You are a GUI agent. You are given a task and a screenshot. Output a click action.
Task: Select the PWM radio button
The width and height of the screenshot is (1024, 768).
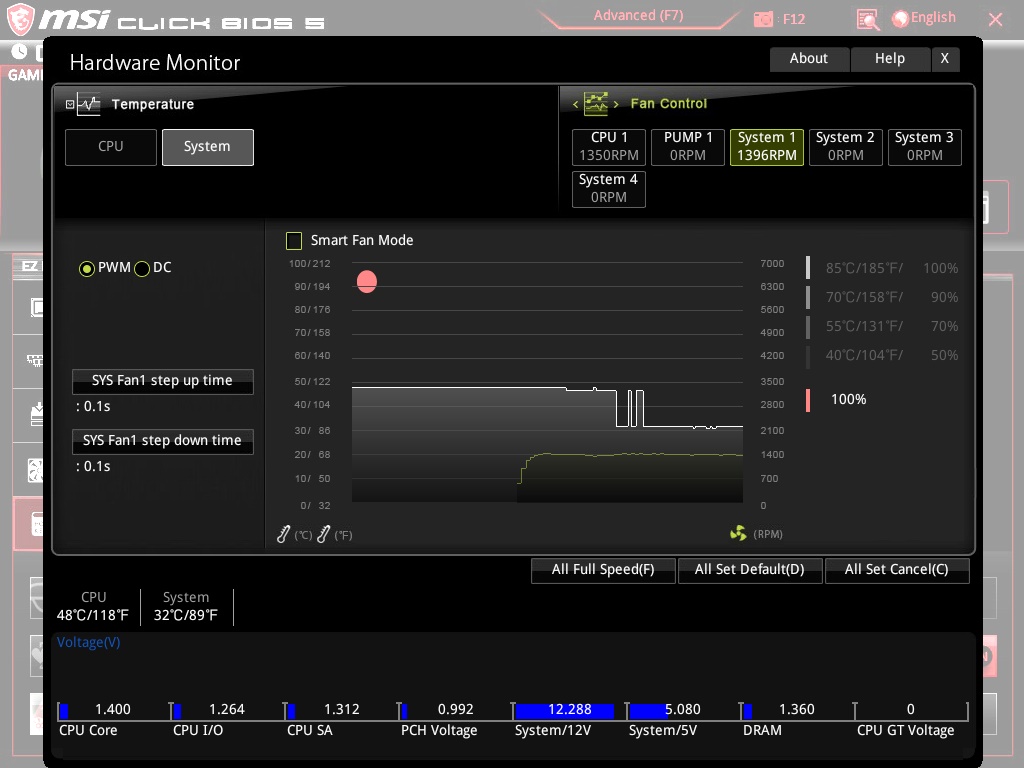pos(87,268)
